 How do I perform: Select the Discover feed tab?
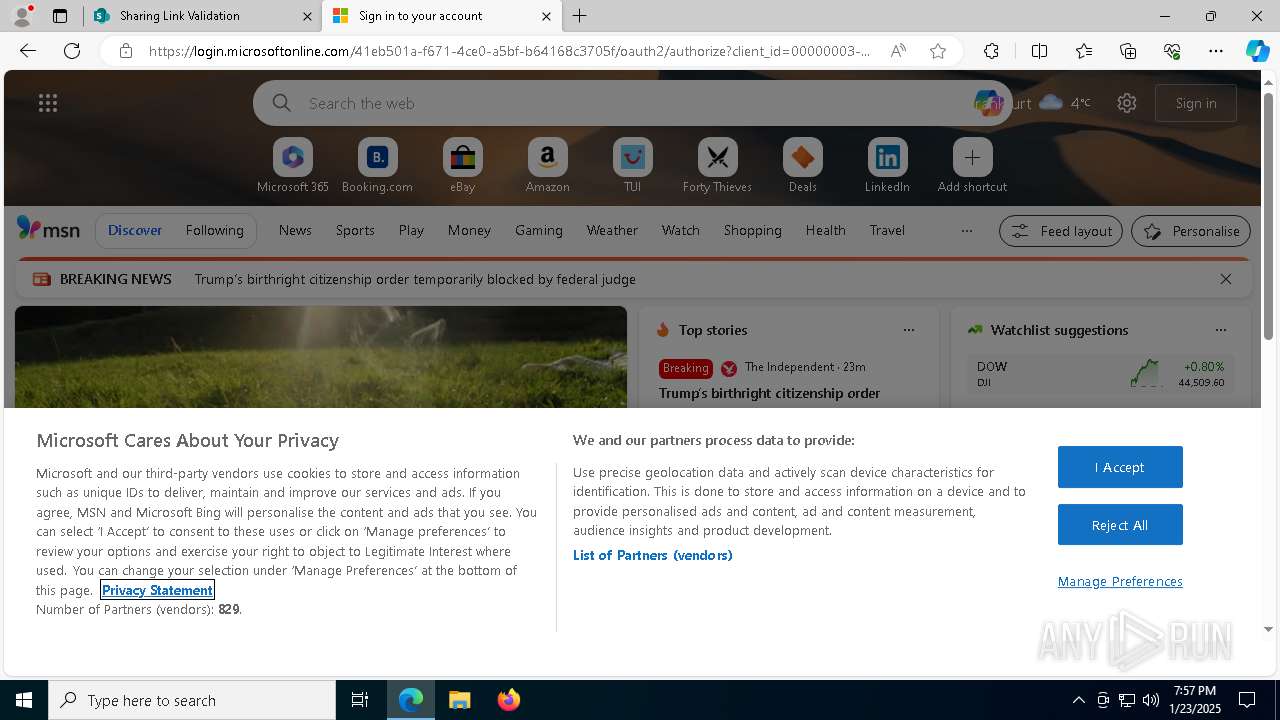tap(135, 230)
